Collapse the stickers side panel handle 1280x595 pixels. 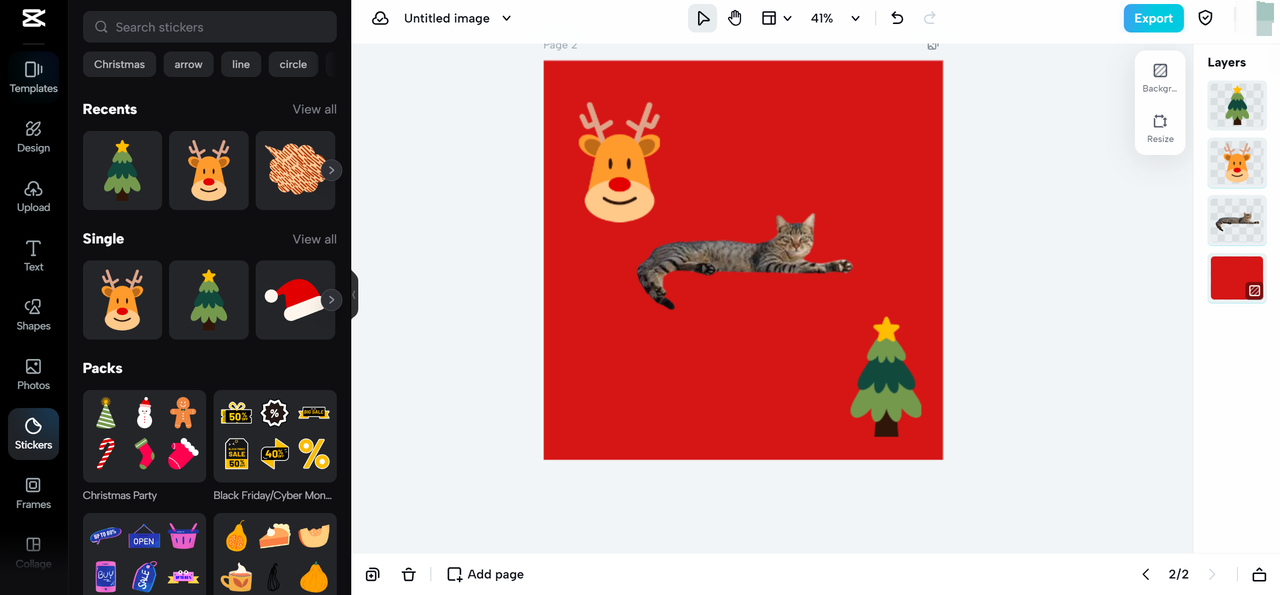[x=354, y=295]
